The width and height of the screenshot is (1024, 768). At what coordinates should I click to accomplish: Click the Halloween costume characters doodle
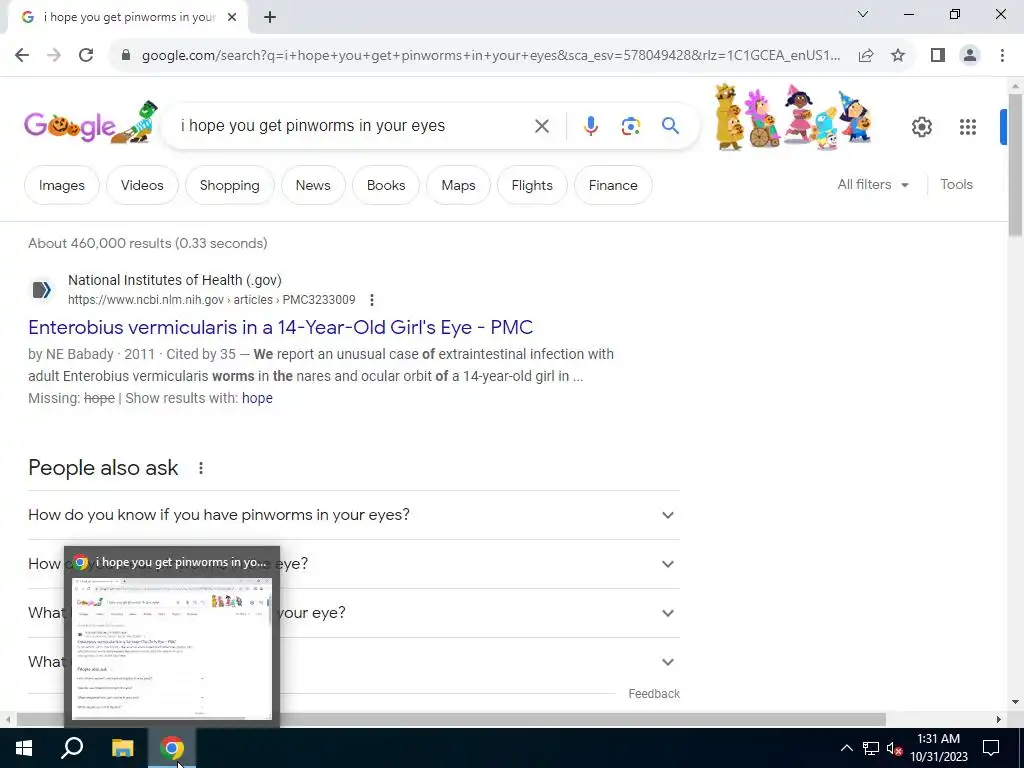pos(793,118)
